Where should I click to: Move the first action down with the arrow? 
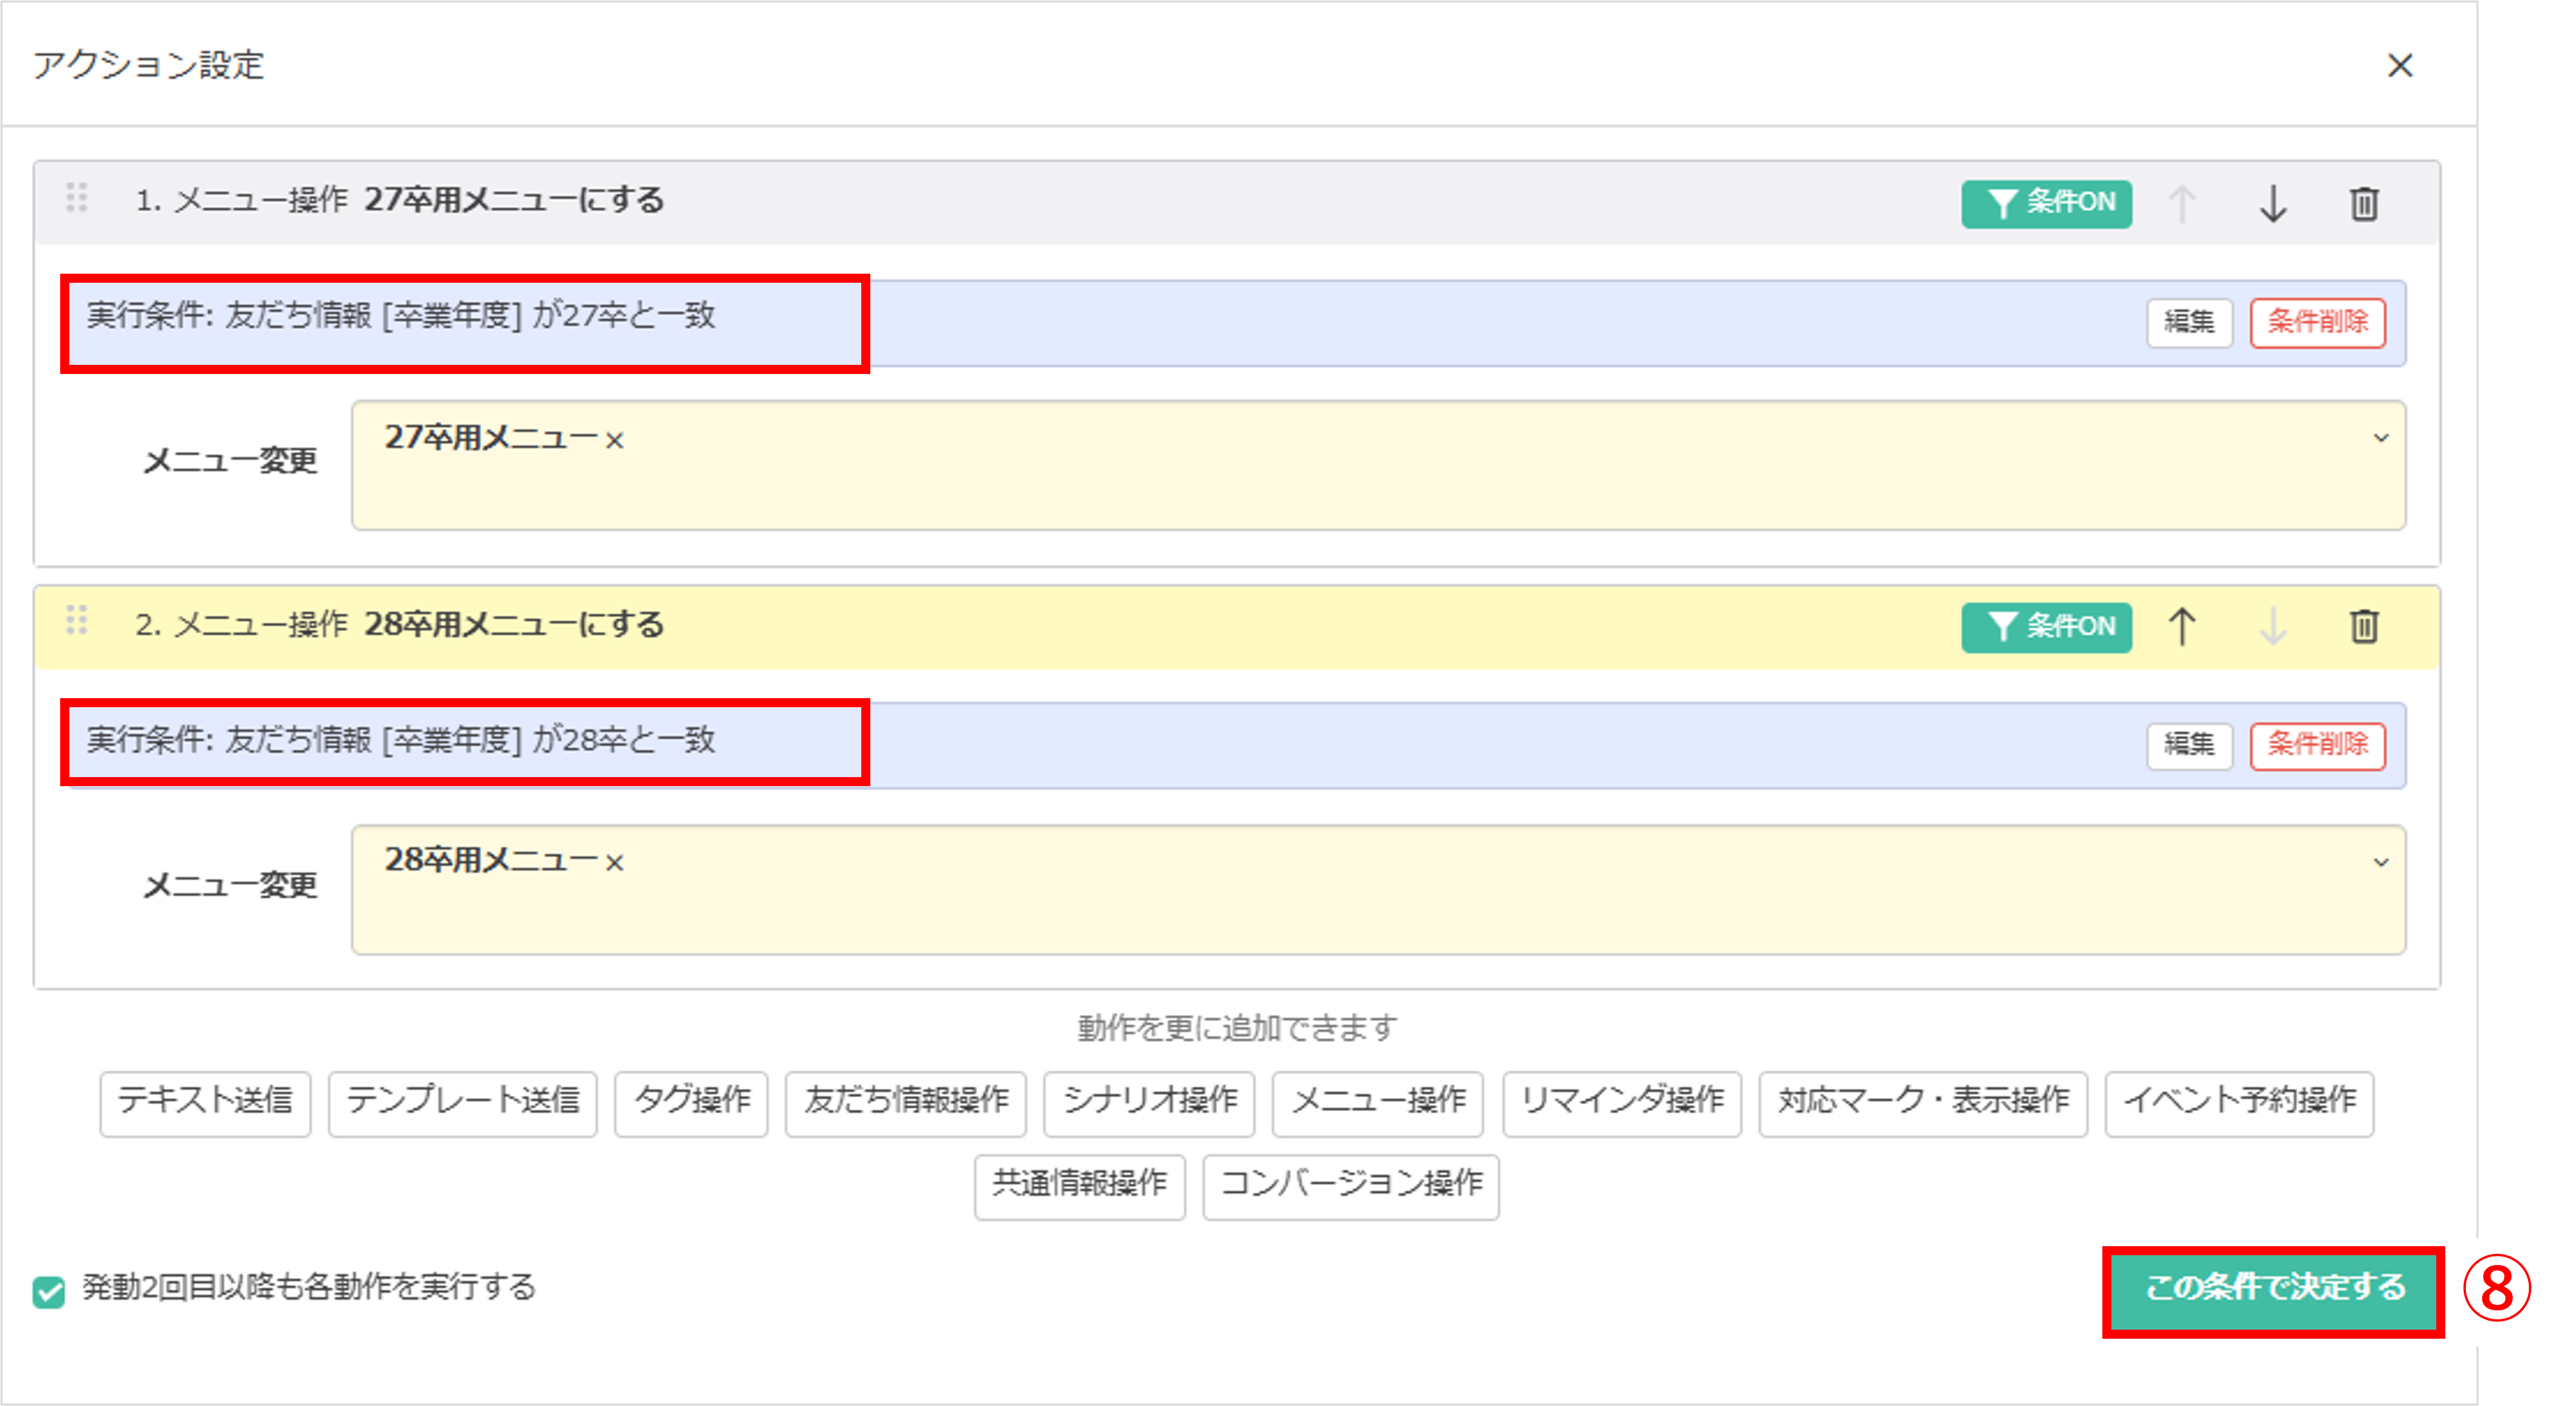[2273, 205]
